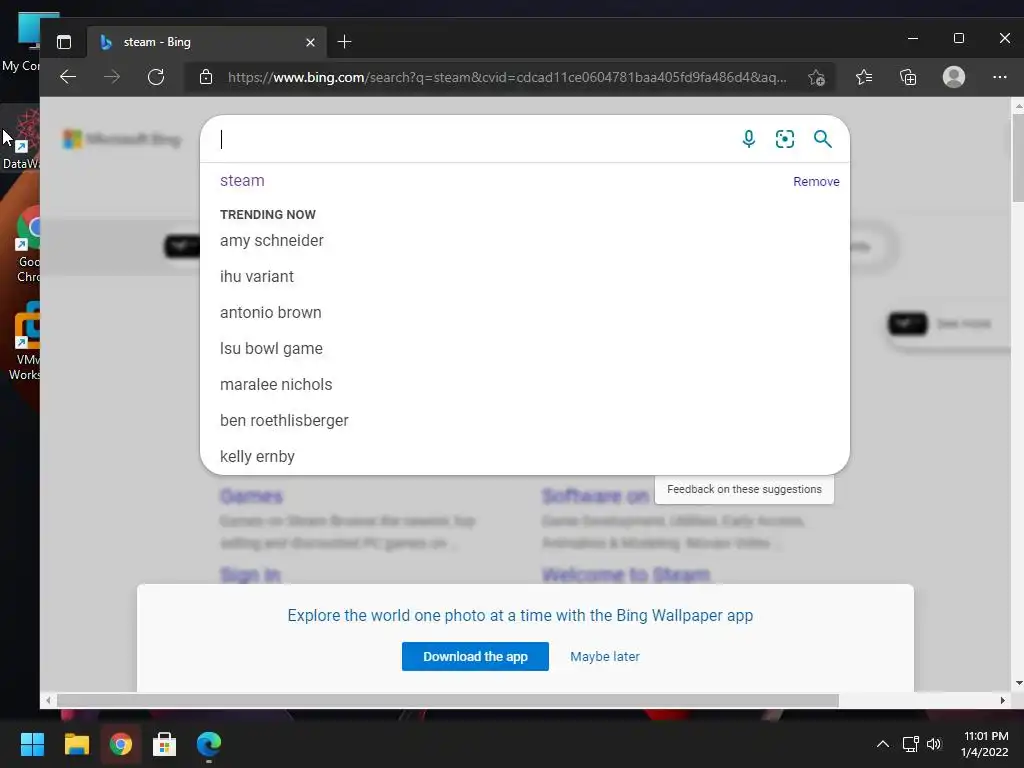Select the steam - Bing tab
1024x768 pixels.
click(206, 42)
